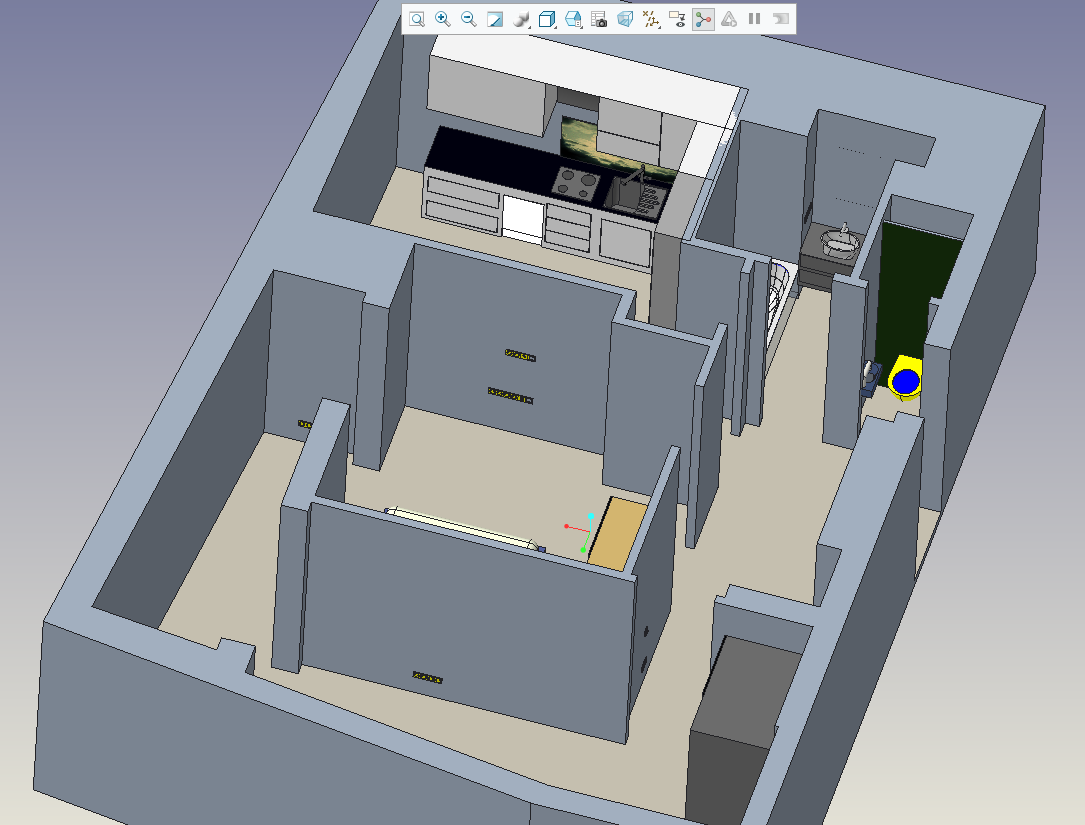Image resolution: width=1085 pixels, height=825 pixels.
Task: Open the Datum Display Filters dropdown
Action: click(x=651, y=19)
